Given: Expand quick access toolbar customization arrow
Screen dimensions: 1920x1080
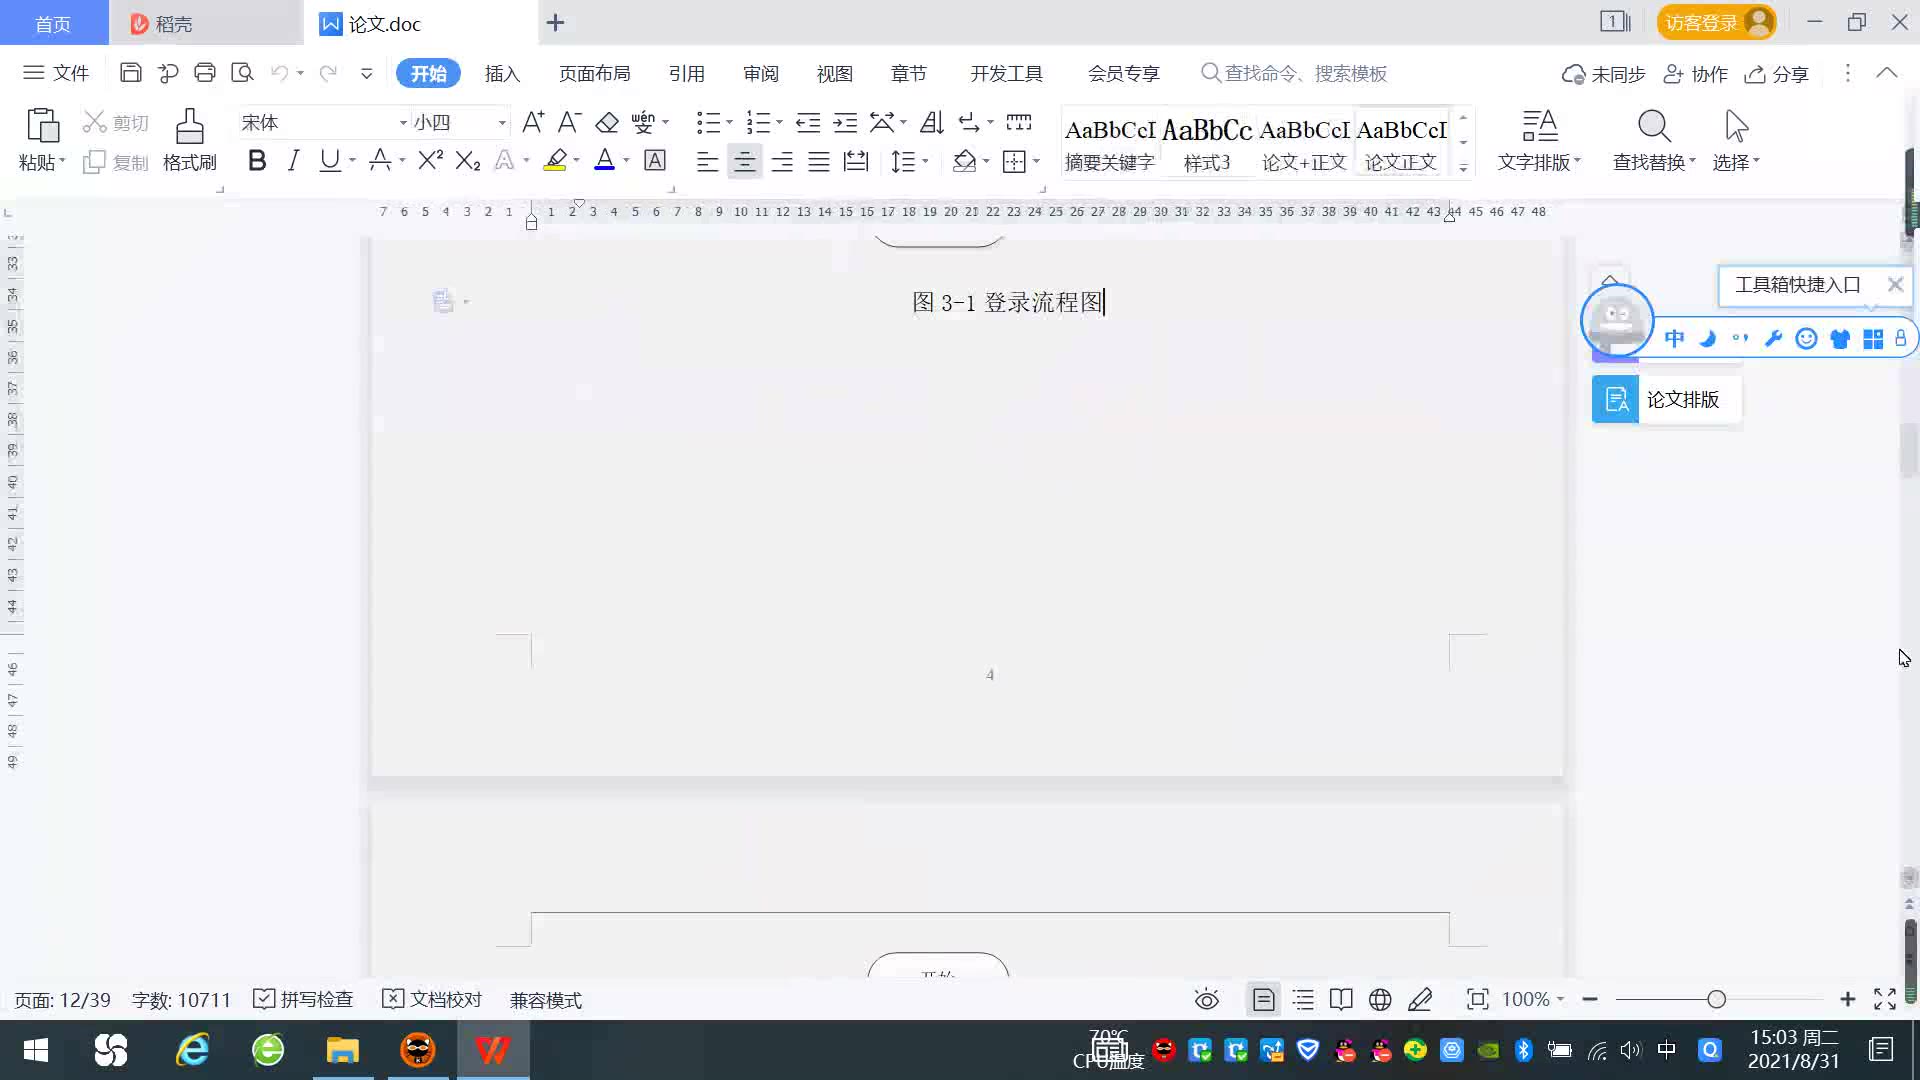Looking at the screenshot, I should [x=367, y=73].
